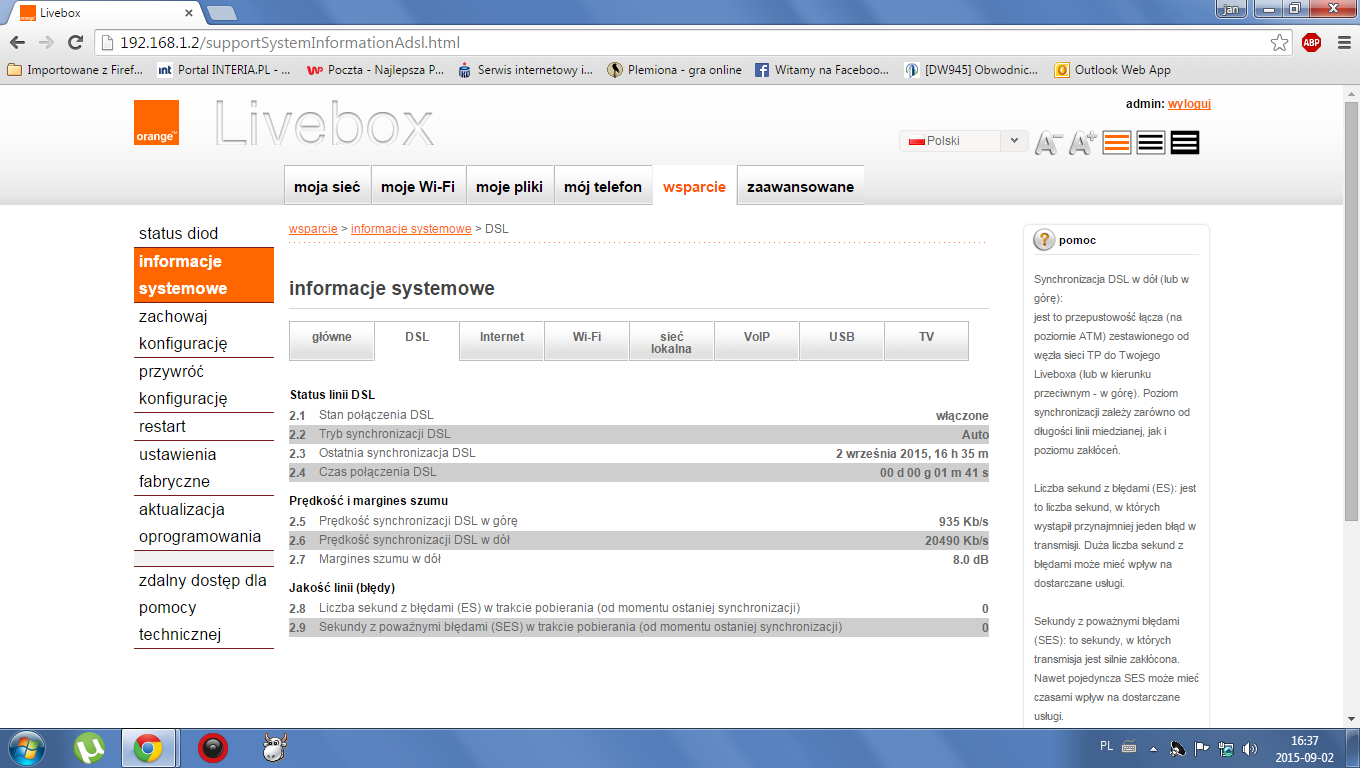This screenshot has width=1360, height=768.
Task: Open the zaawansowane menu tab
Action: [800, 187]
